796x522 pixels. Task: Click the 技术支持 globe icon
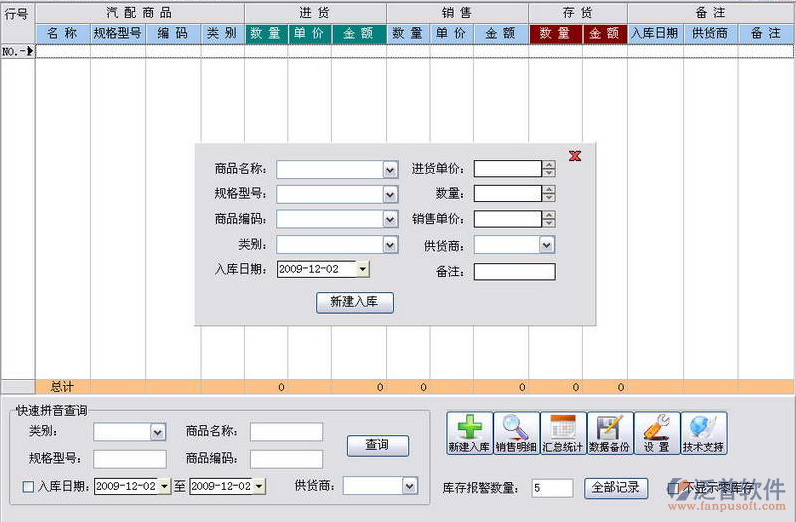pos(704,432)
